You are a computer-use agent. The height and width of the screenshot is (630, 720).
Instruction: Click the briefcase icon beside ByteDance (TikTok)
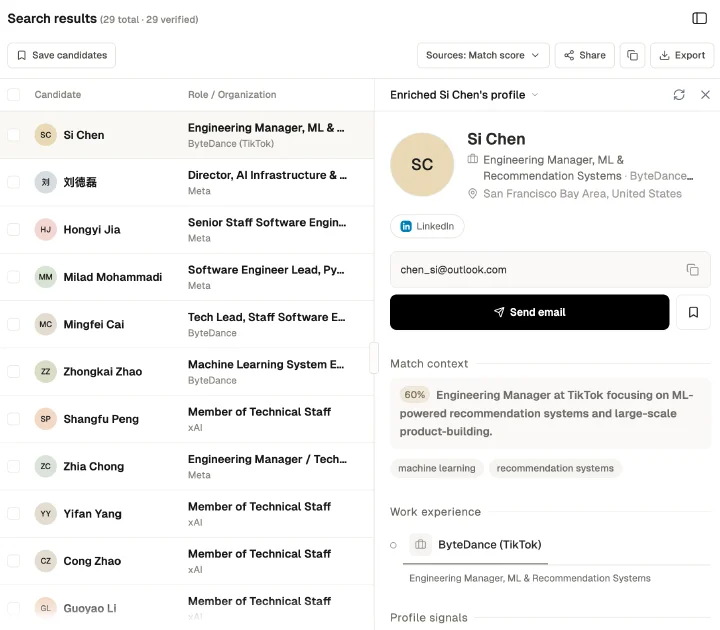point(421,545)
